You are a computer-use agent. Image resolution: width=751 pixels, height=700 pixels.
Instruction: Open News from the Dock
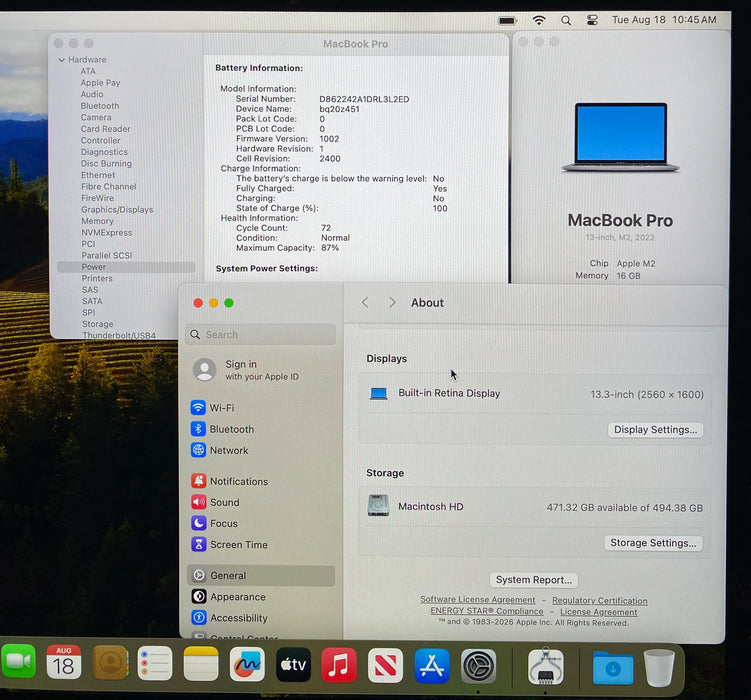tap(386, 666)
